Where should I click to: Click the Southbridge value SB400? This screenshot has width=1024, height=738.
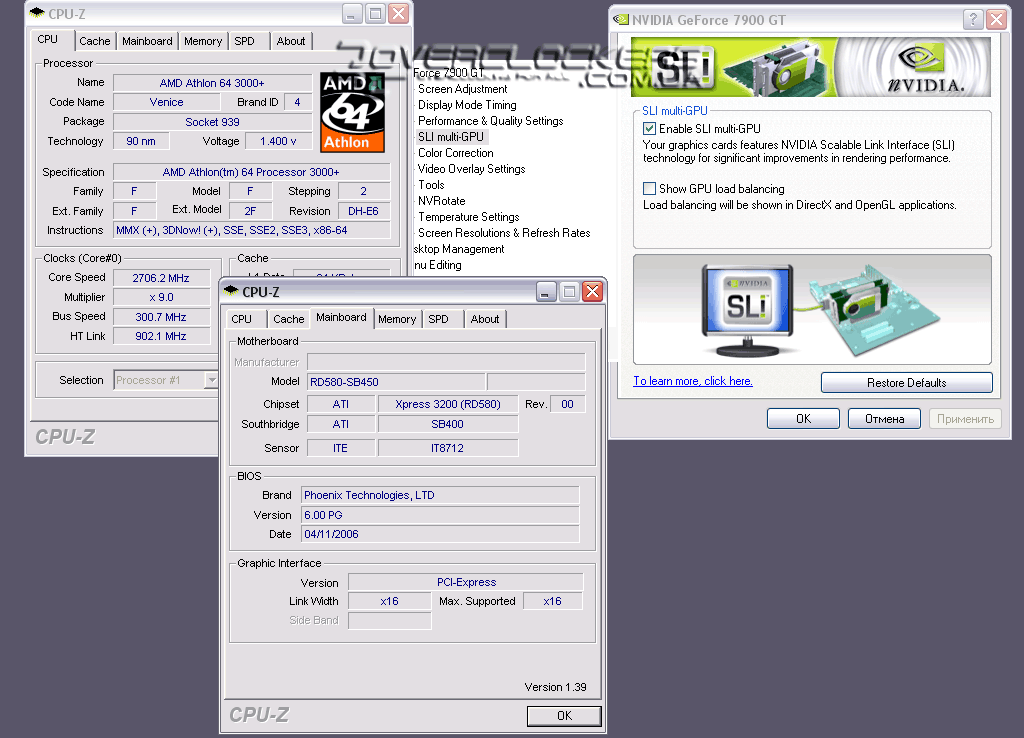(448, 424)
